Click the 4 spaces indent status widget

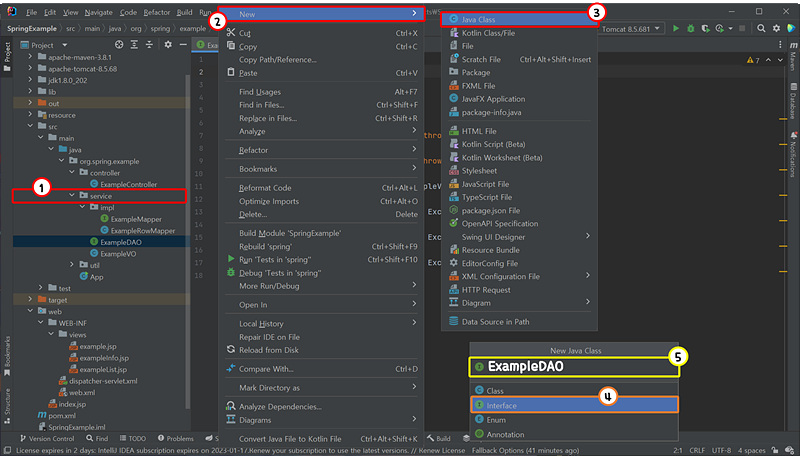pos(752,450)
